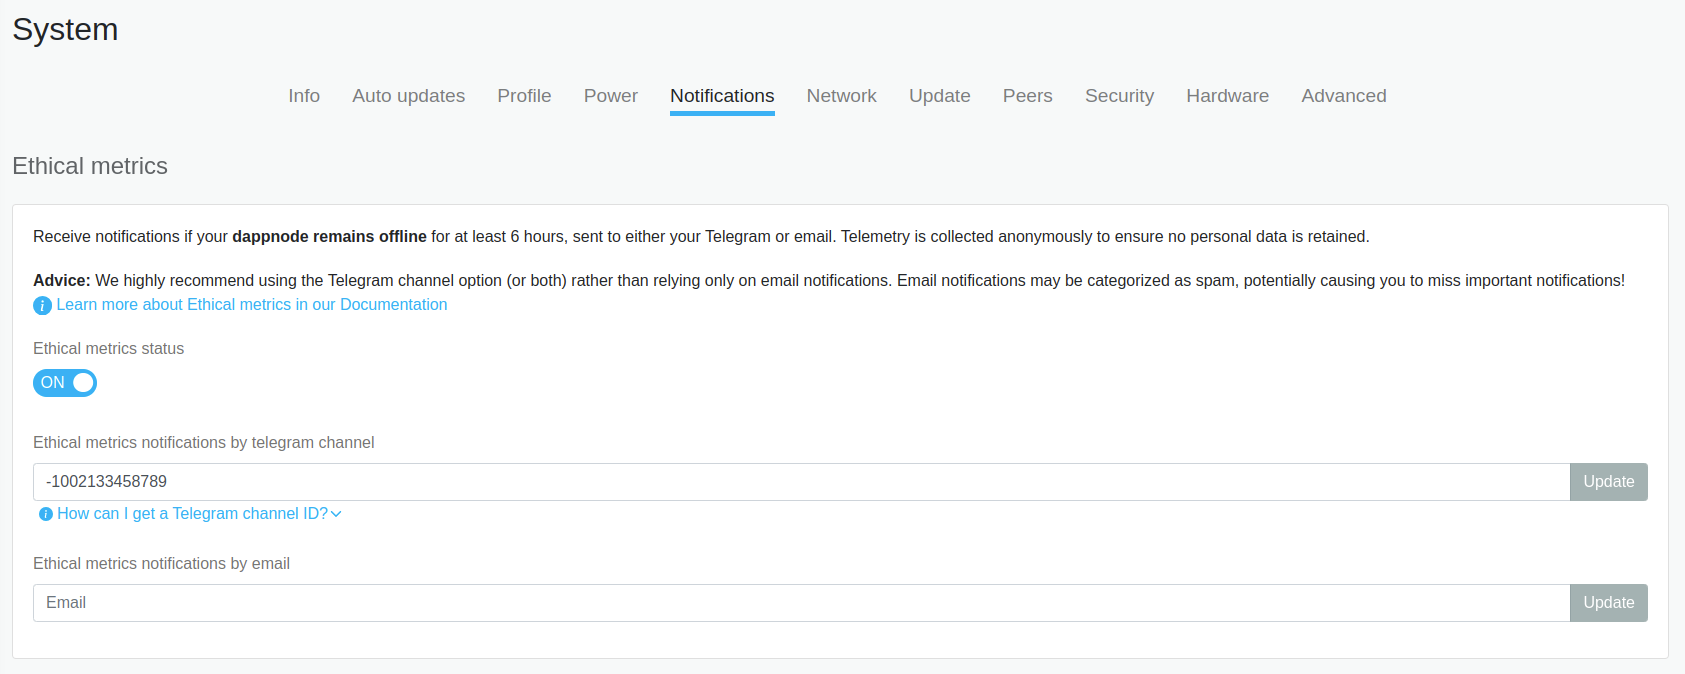The width and height of the screenshot is (1685, 674).
Task: Click Update button for Telegram channel
Action: coord(1608,482)
